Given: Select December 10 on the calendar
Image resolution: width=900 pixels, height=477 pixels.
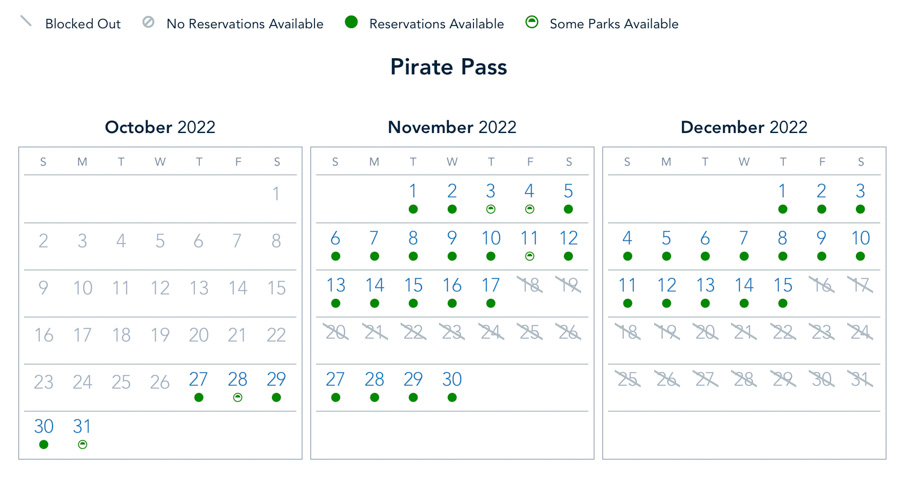Looking at the screenshot, I should pyautogui.click(x=861, y=238).
